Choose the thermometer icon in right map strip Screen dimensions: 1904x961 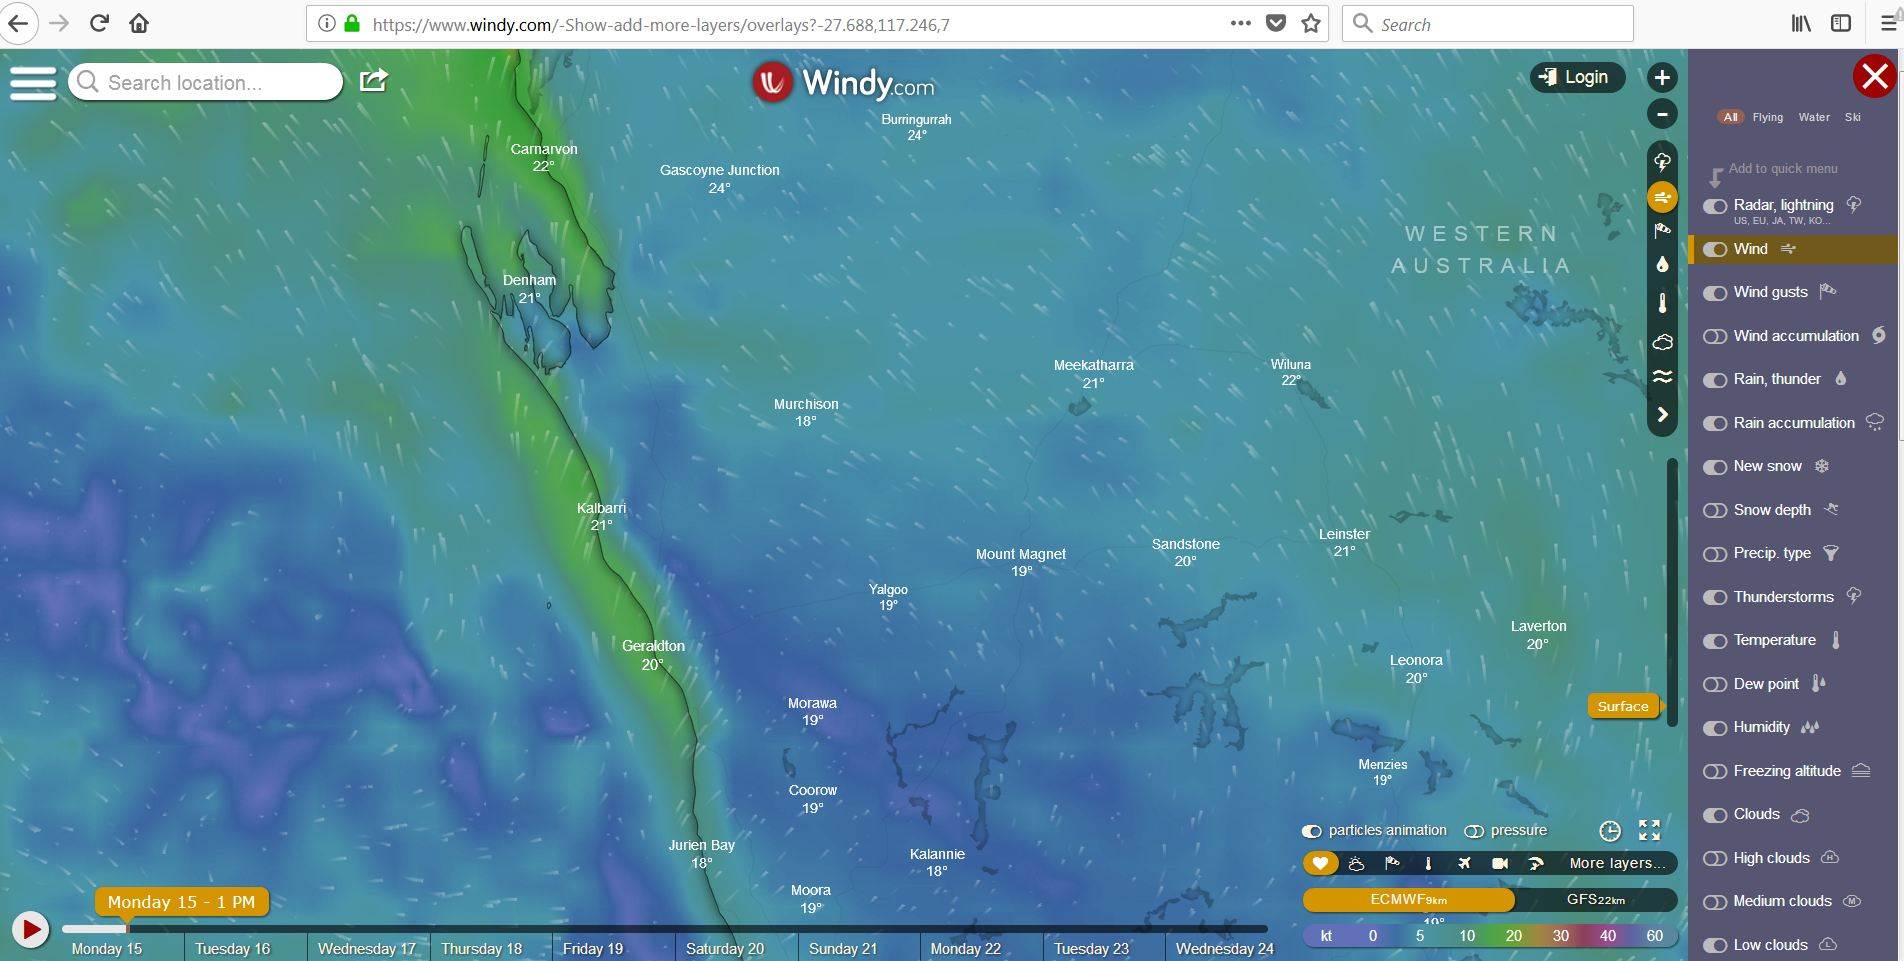[1662, 302]
